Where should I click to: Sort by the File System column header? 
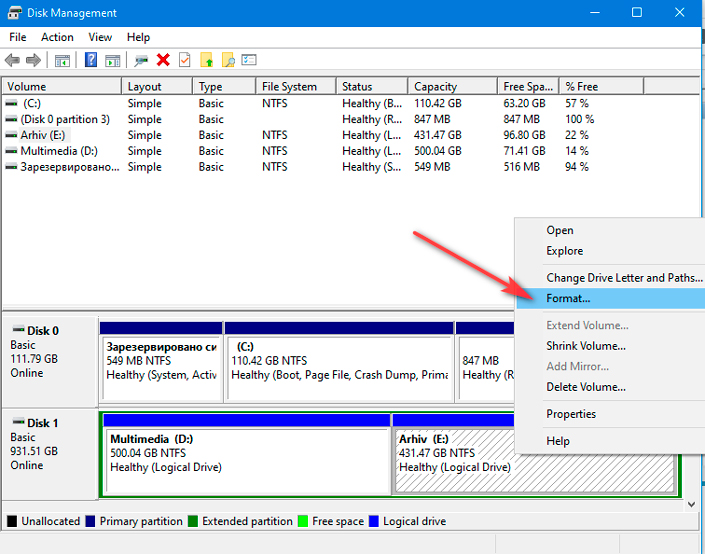[x=296, y=86]
